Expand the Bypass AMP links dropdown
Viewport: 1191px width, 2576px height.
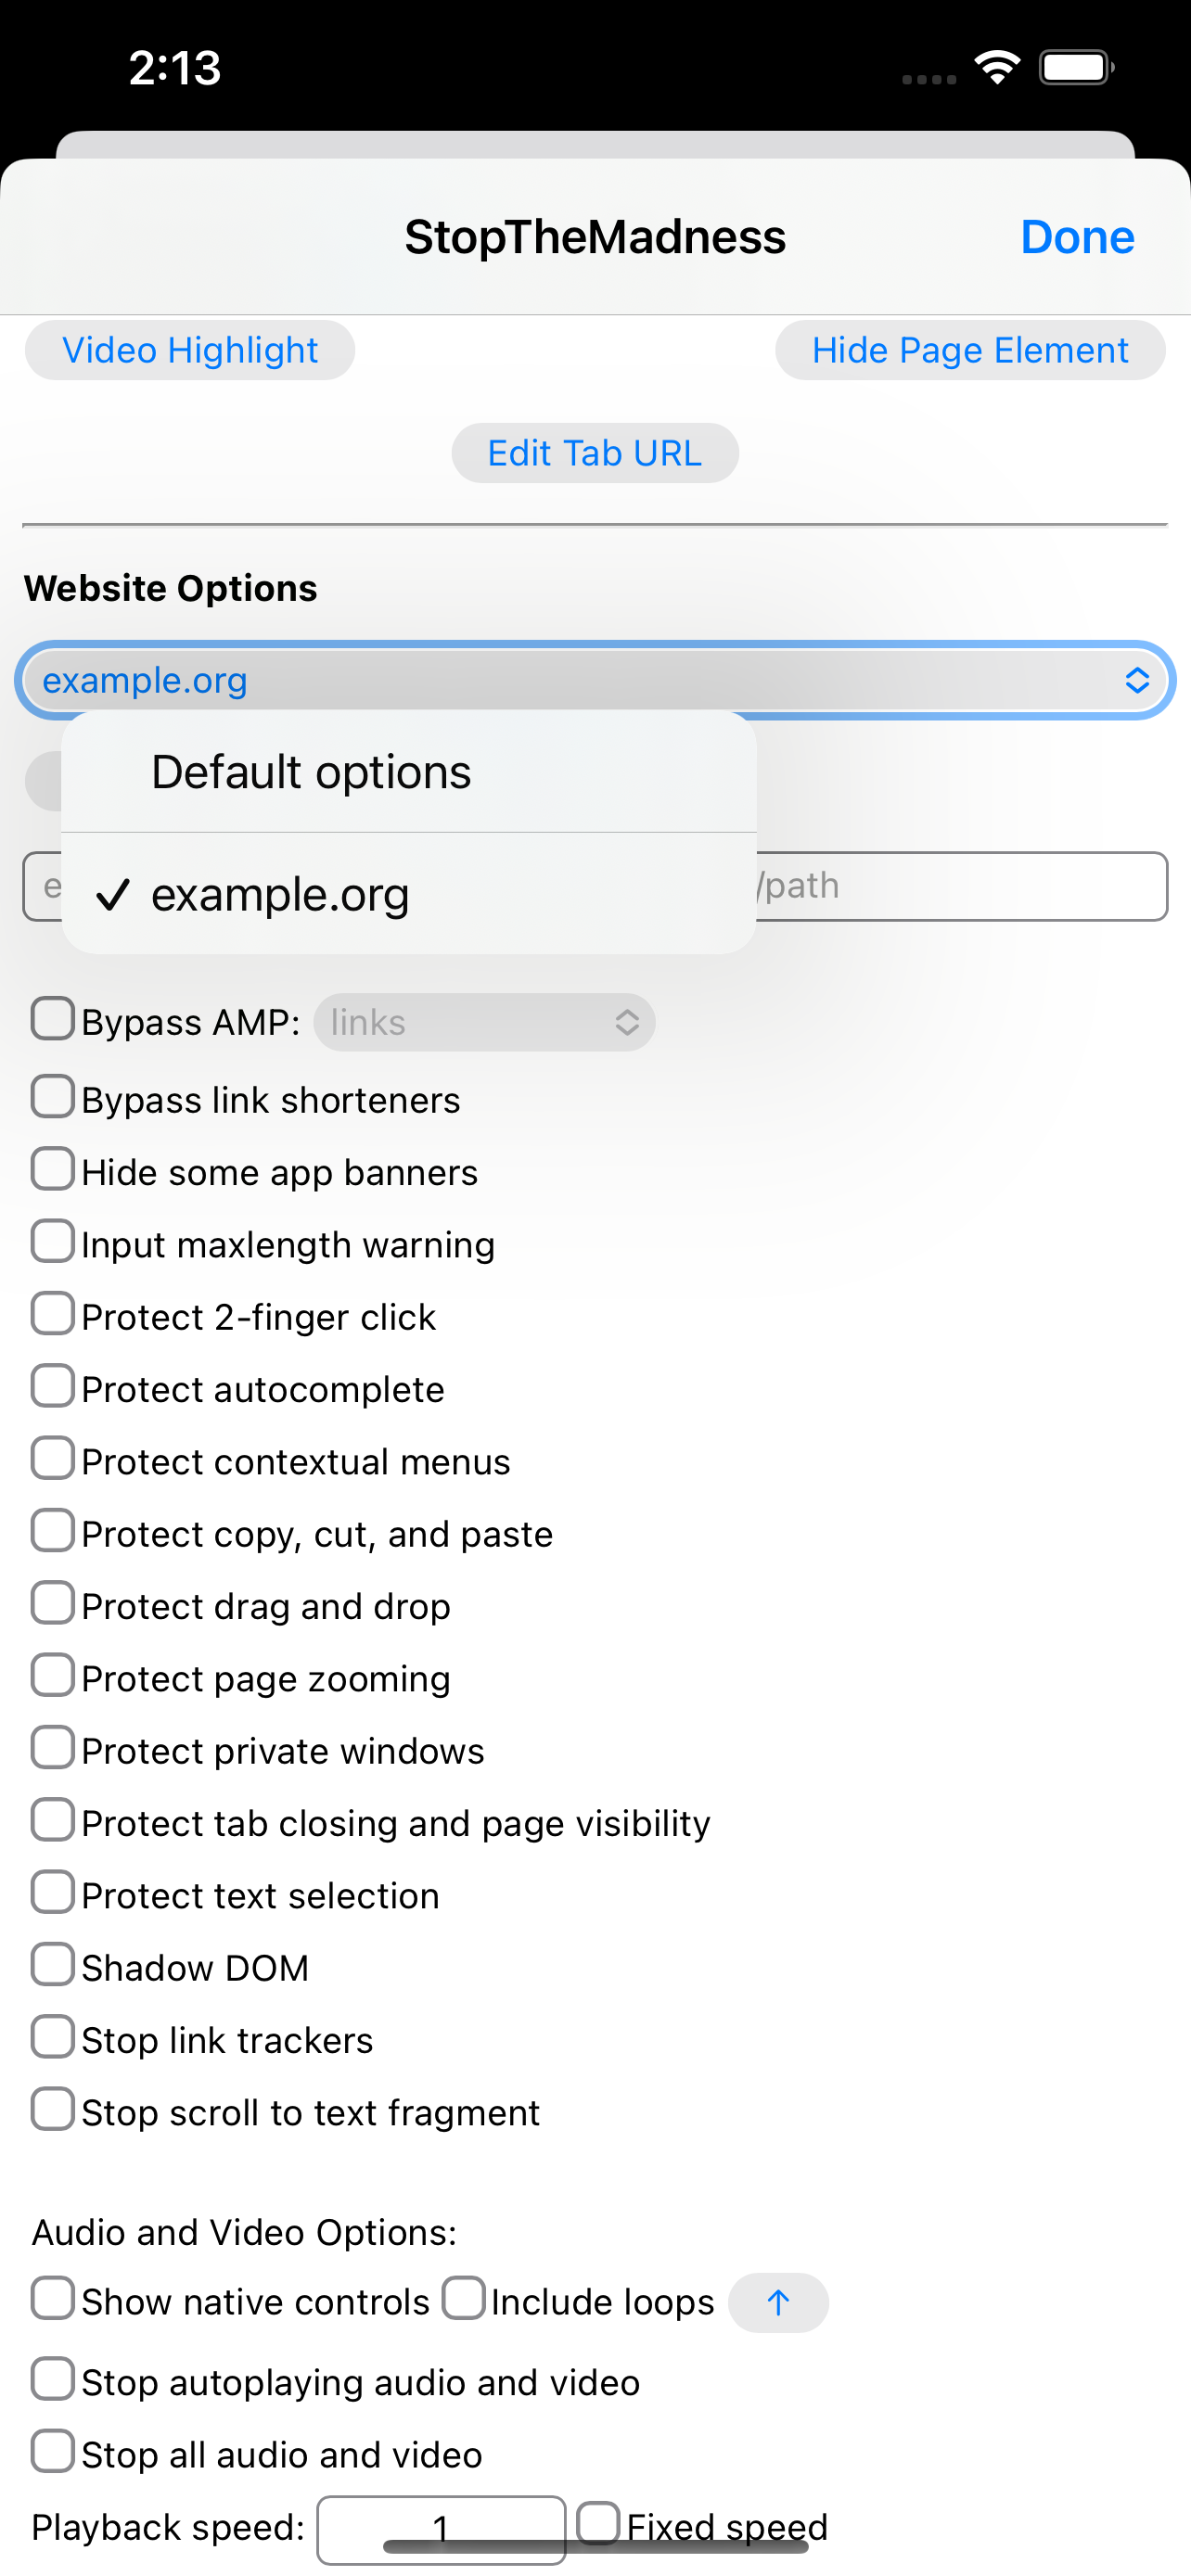coord(484,1022)
